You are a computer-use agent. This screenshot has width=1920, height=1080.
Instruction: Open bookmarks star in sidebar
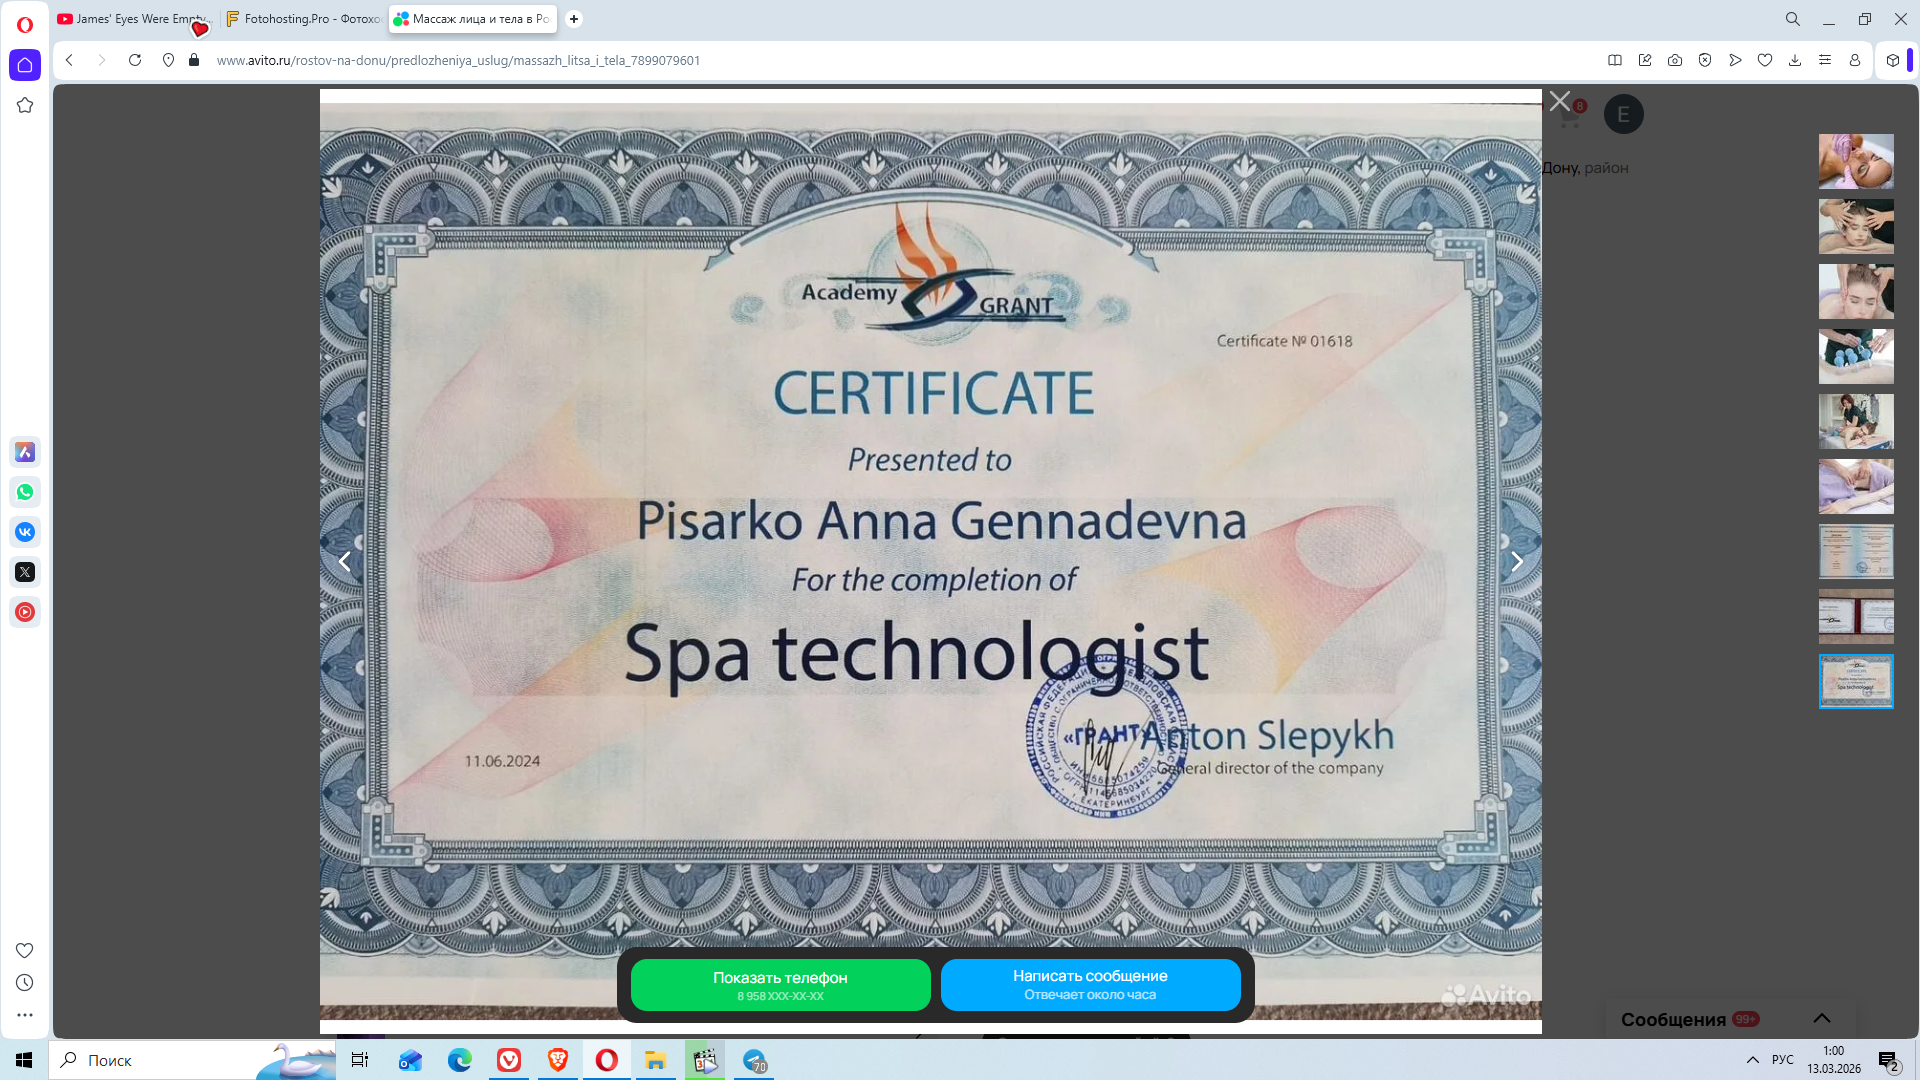click(x=25, y=105)
